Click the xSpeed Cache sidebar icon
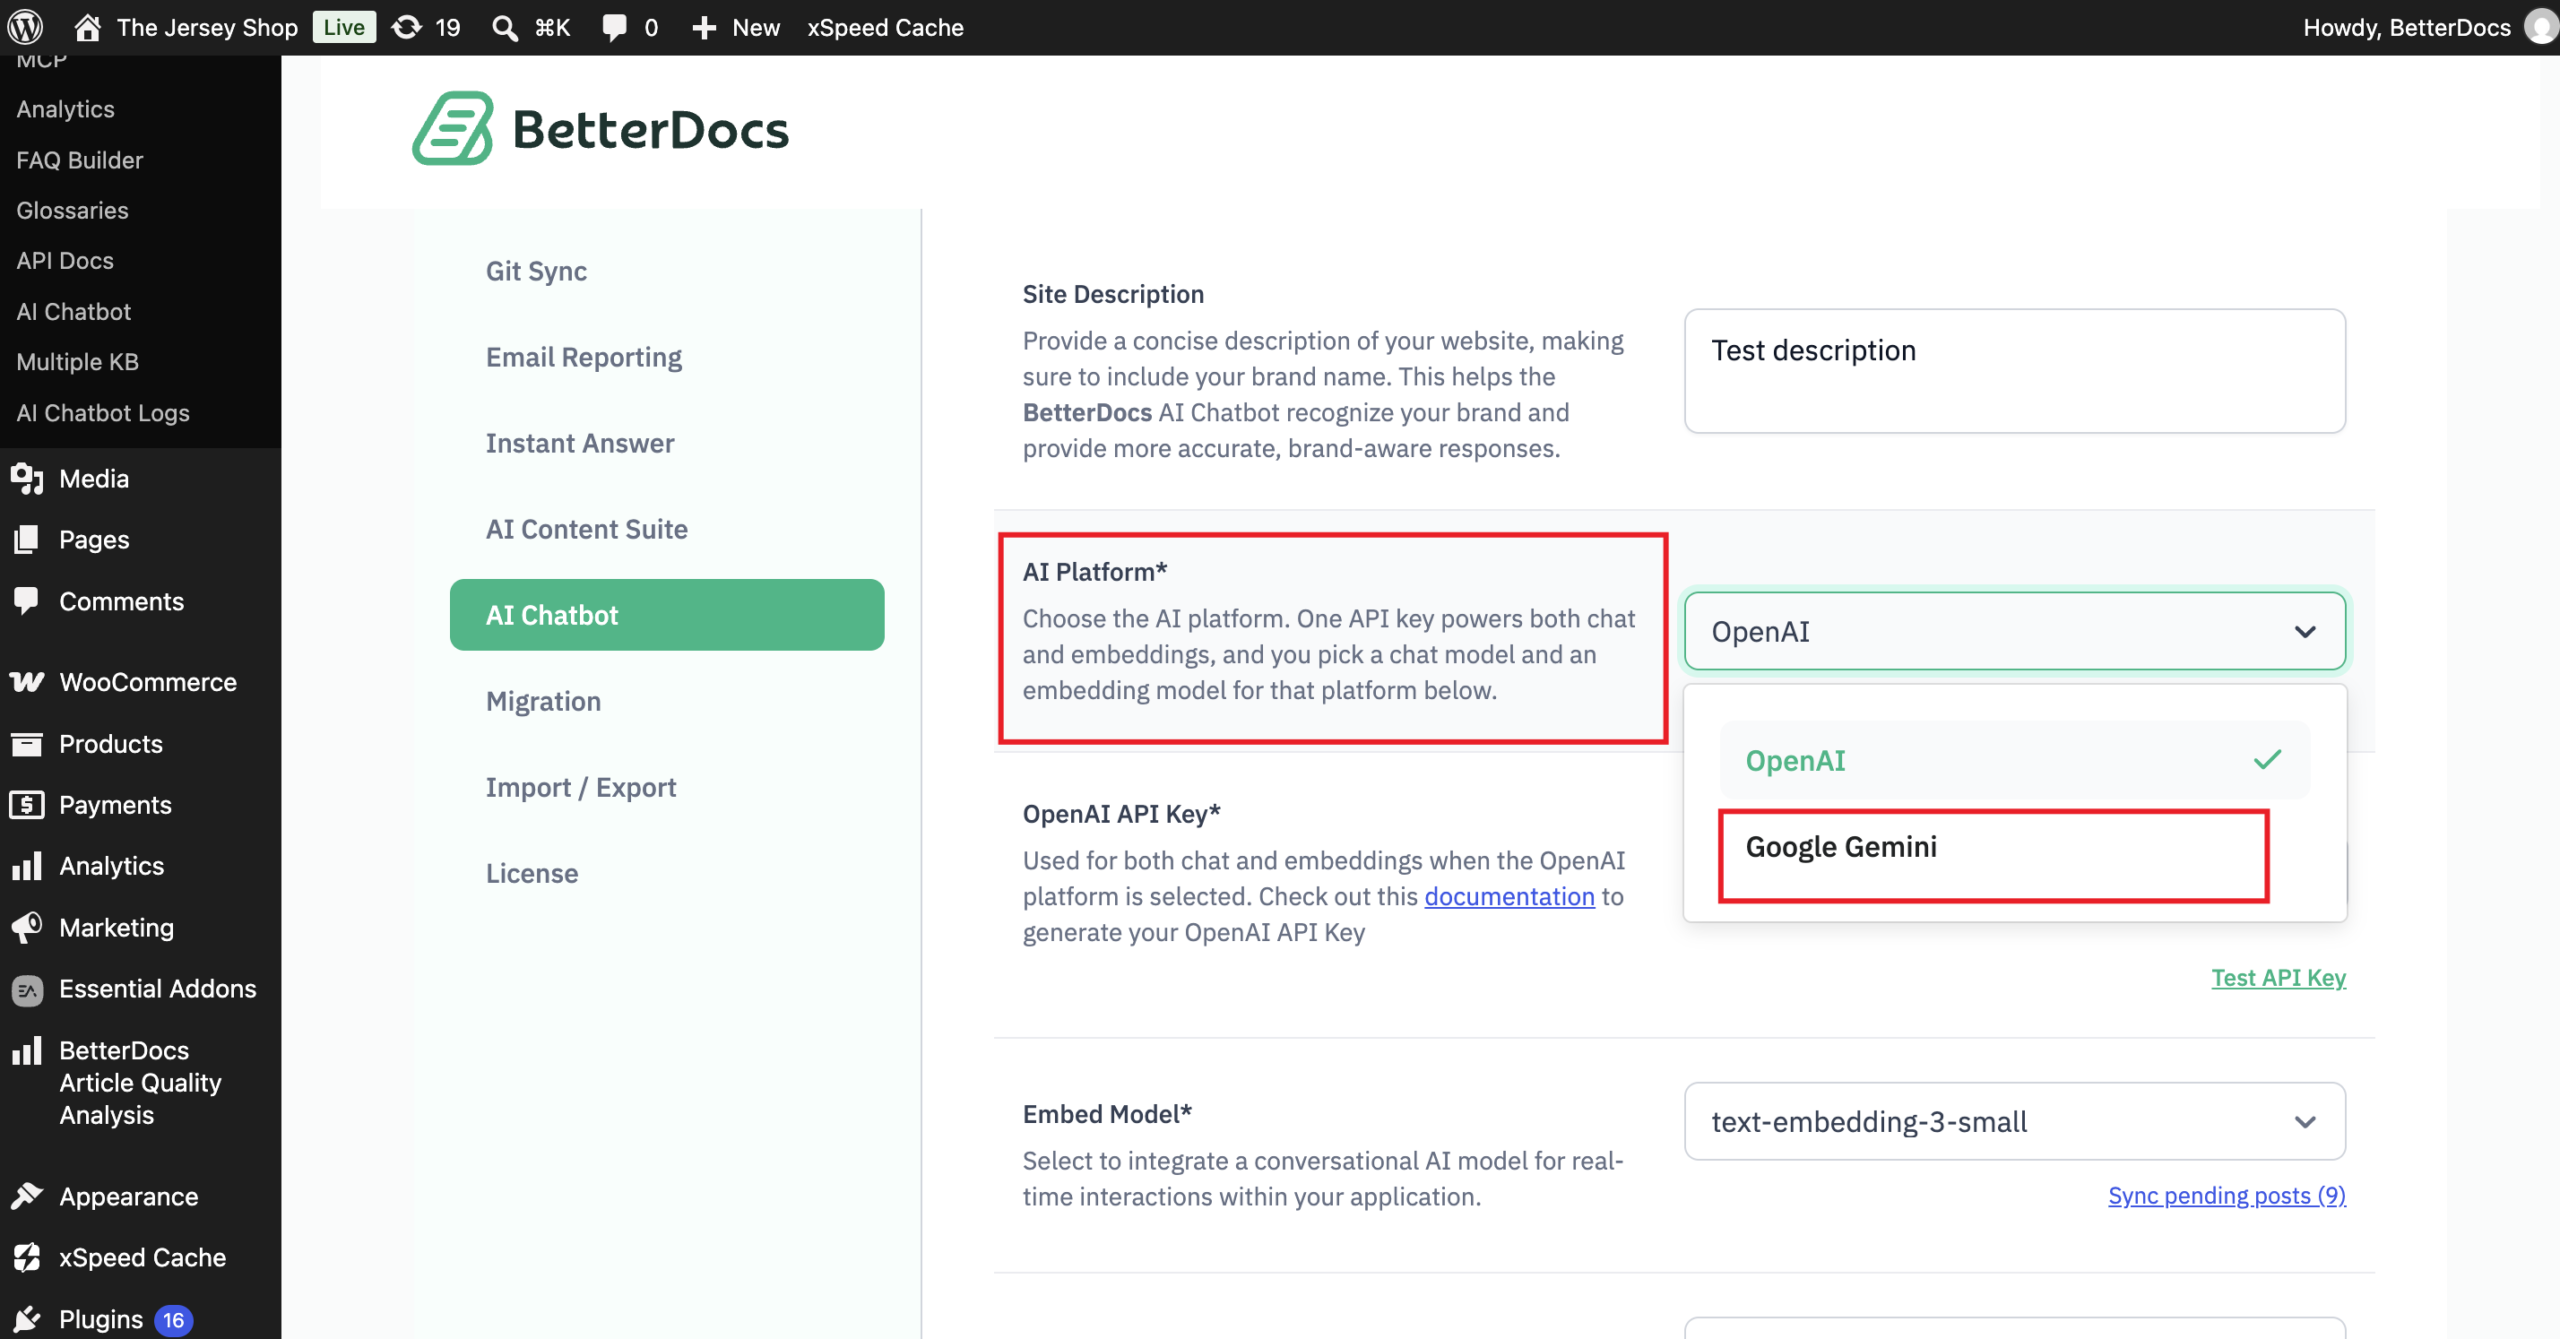The width and height of the screenshot is (2560, 1339). [27, 1257]
